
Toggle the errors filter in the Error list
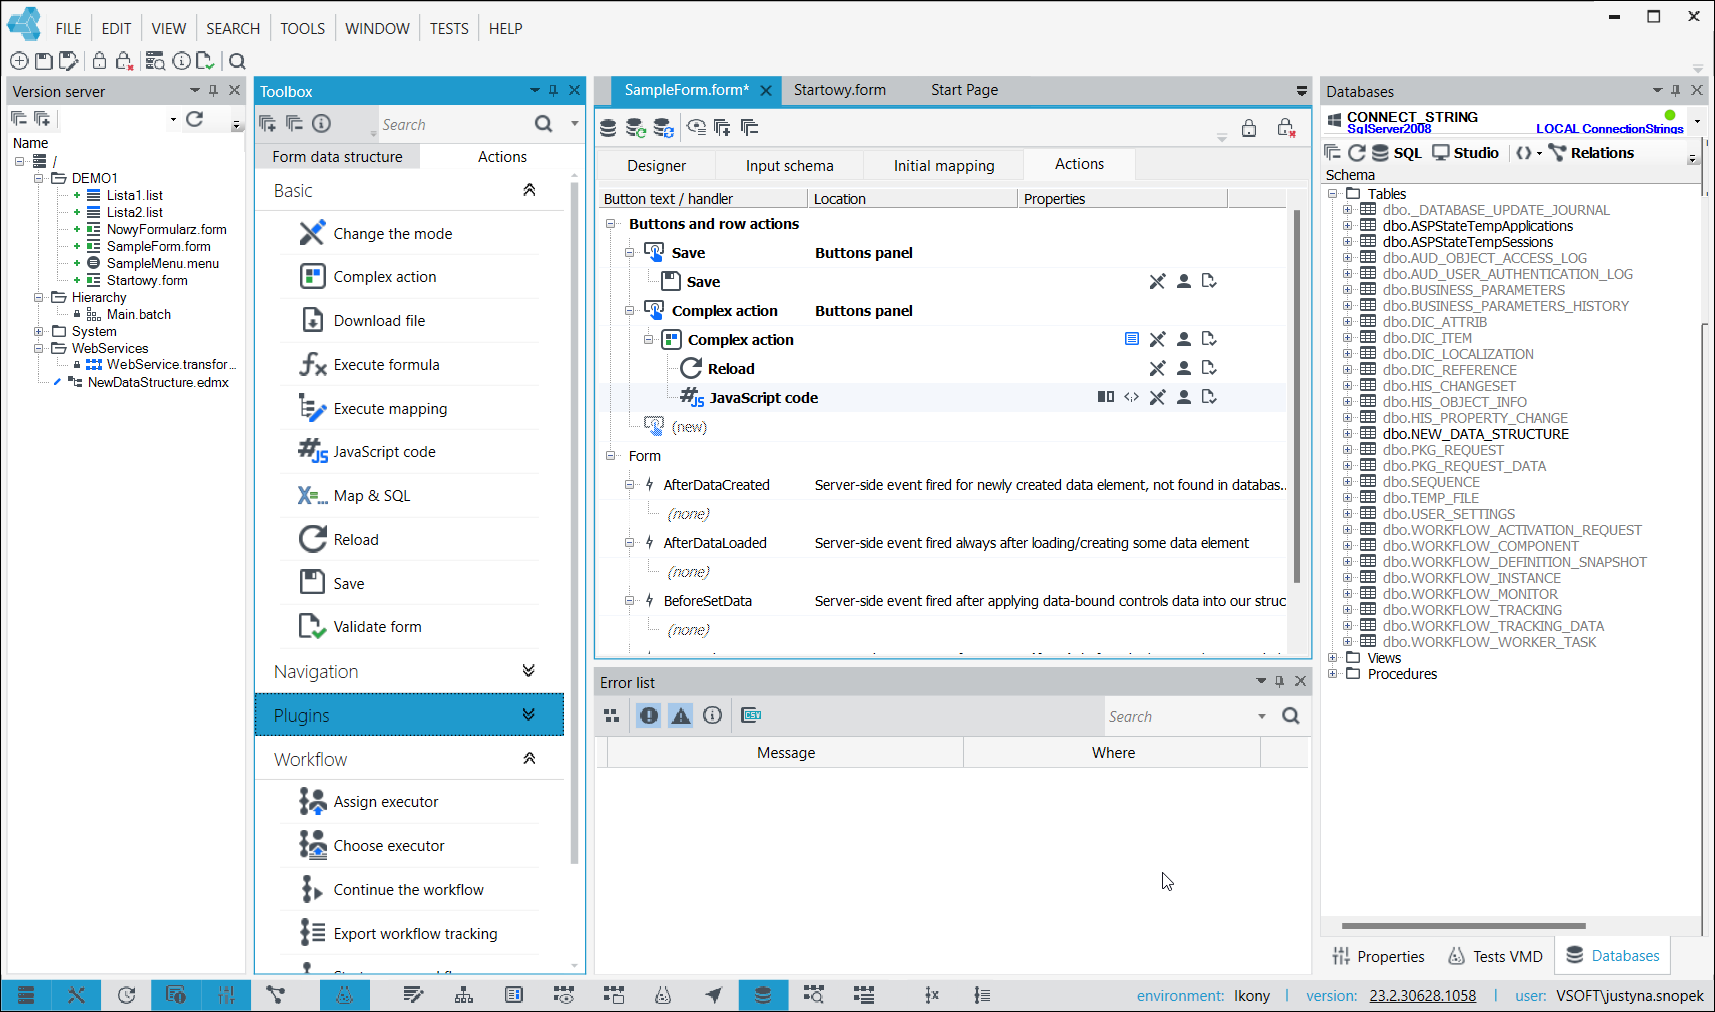pyautogui.click(x=649, y=716)
